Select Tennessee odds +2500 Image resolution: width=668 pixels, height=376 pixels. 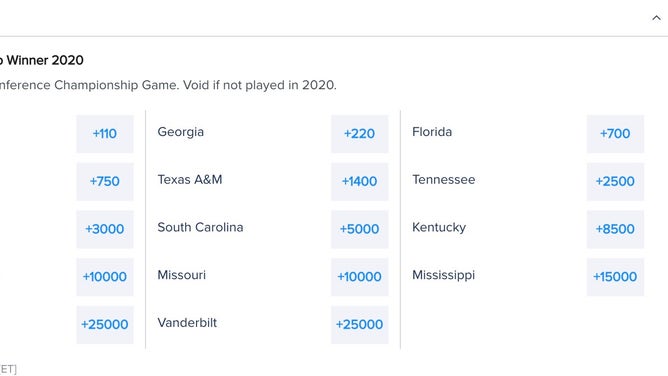615,181
